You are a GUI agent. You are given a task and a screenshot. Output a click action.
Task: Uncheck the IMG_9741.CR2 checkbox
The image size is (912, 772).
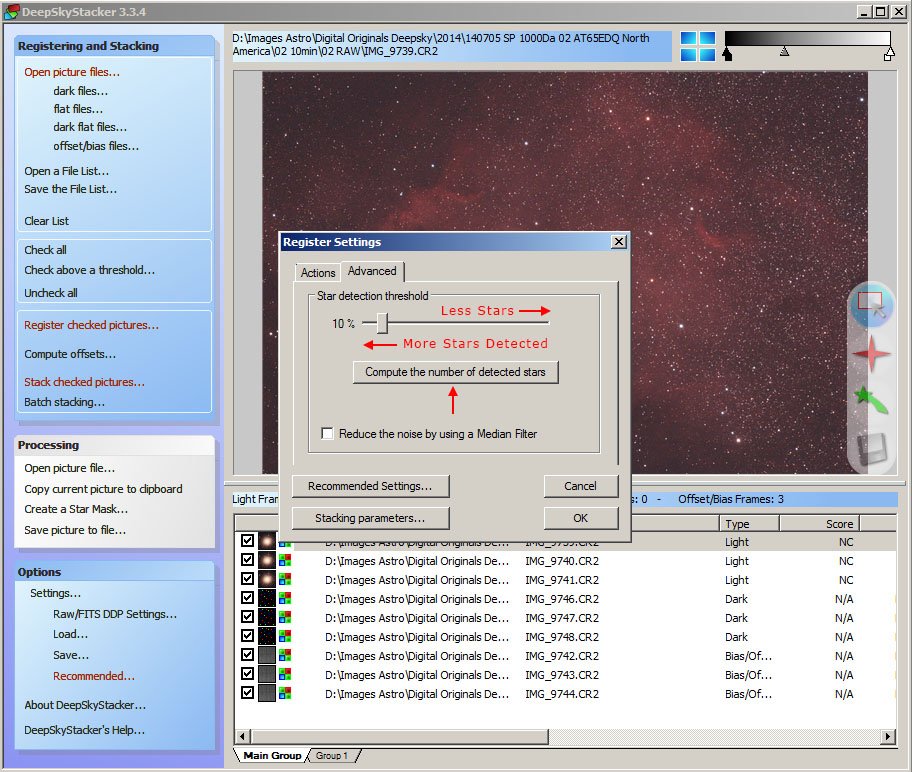click(248, 579)
